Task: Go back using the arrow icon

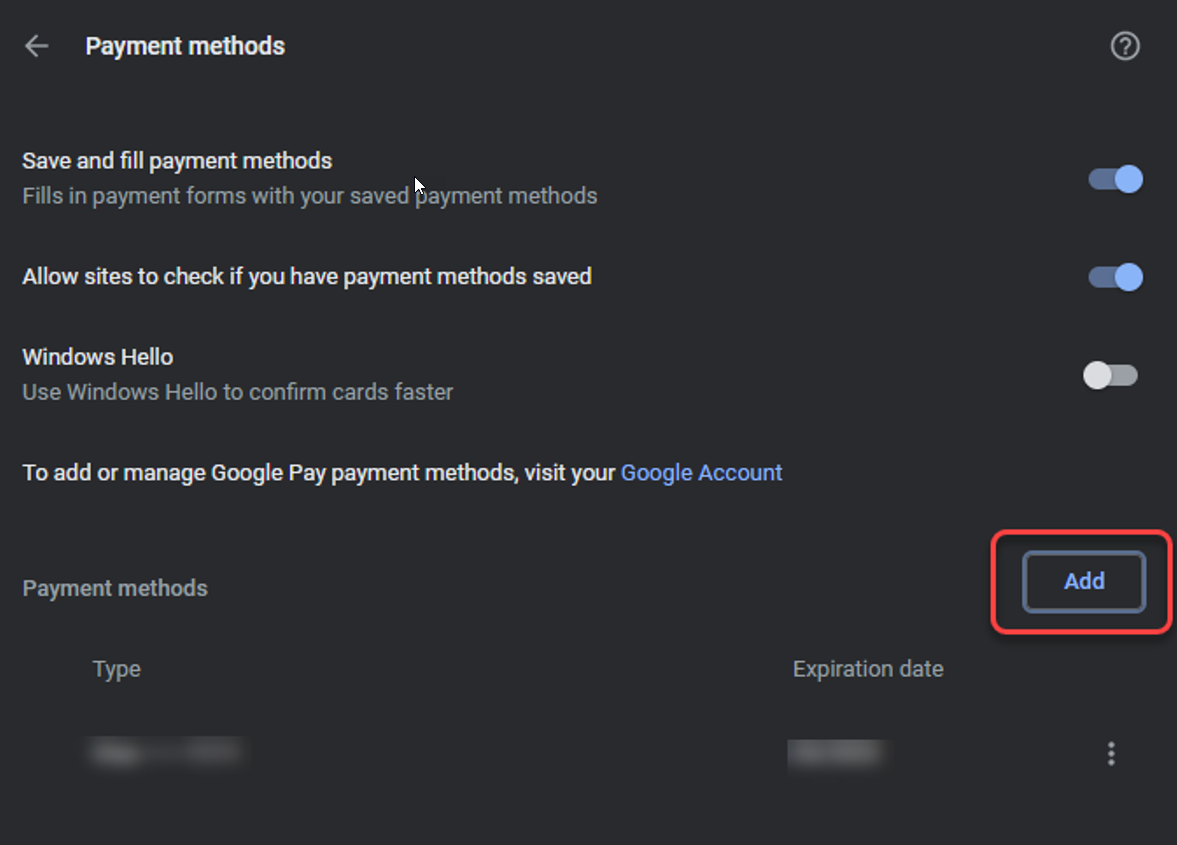Action: point(37,46)
